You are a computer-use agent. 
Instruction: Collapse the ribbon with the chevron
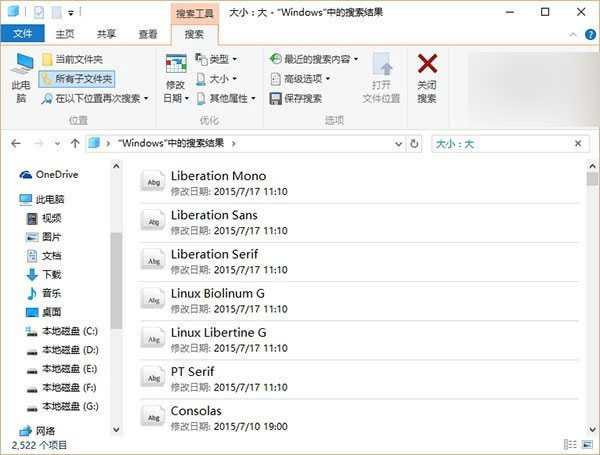click(573, 34)
